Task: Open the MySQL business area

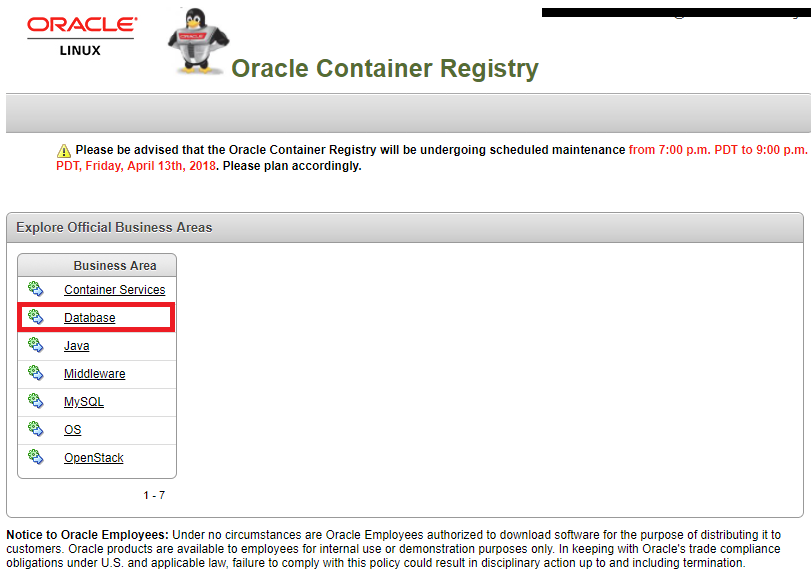Action: [x=83, y=401]
